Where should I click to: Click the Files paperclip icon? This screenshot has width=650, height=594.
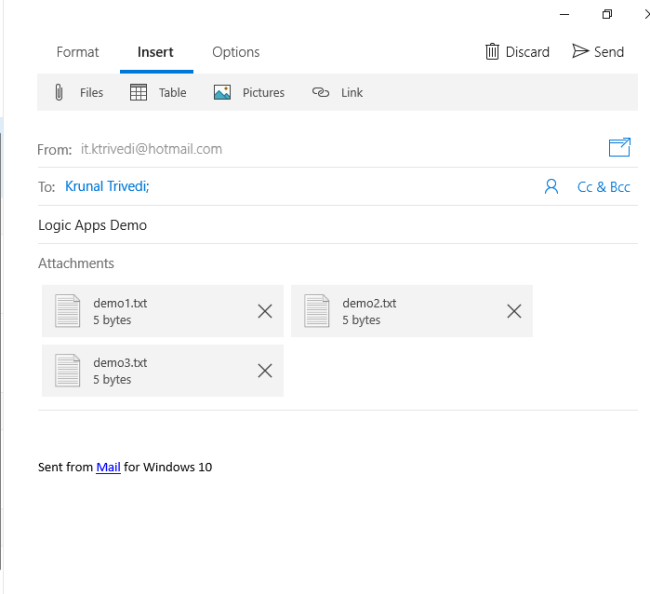[59, 92]
